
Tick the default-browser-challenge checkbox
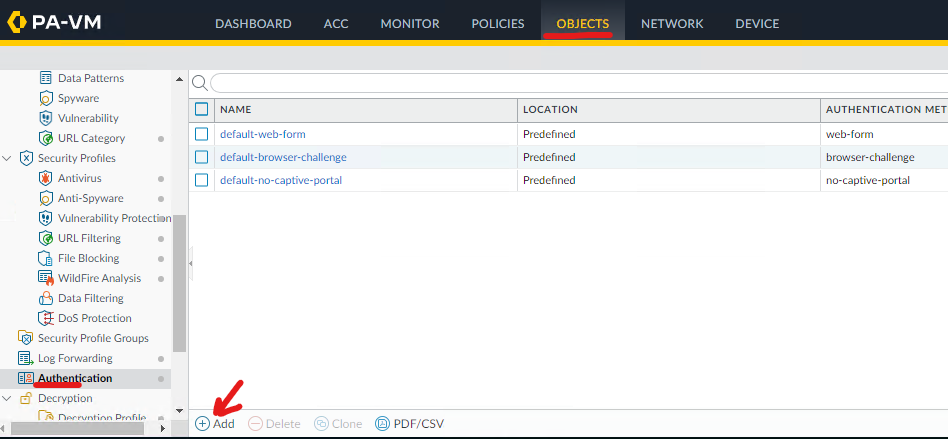[x=202, y=157]
